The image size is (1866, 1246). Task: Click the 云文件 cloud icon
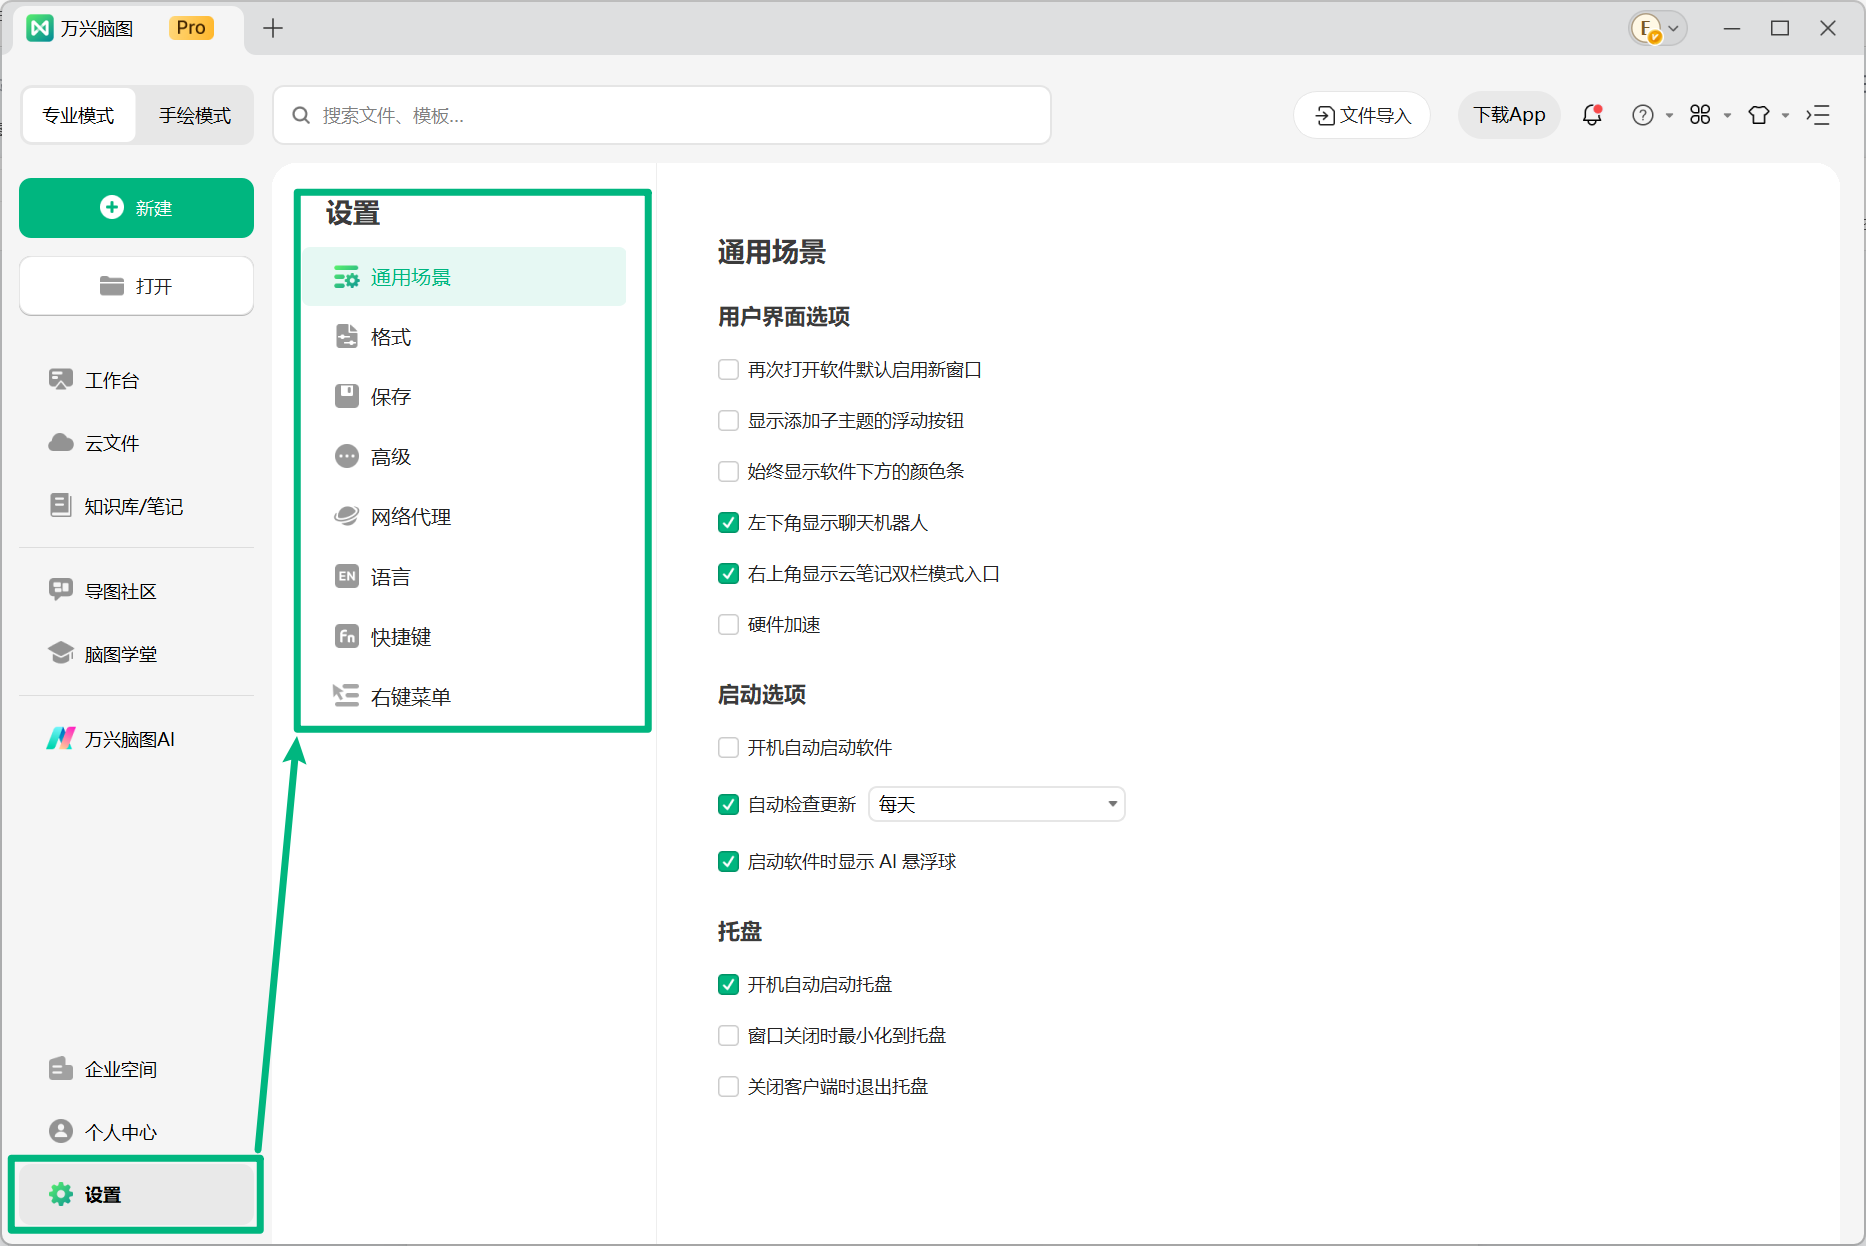61,442
